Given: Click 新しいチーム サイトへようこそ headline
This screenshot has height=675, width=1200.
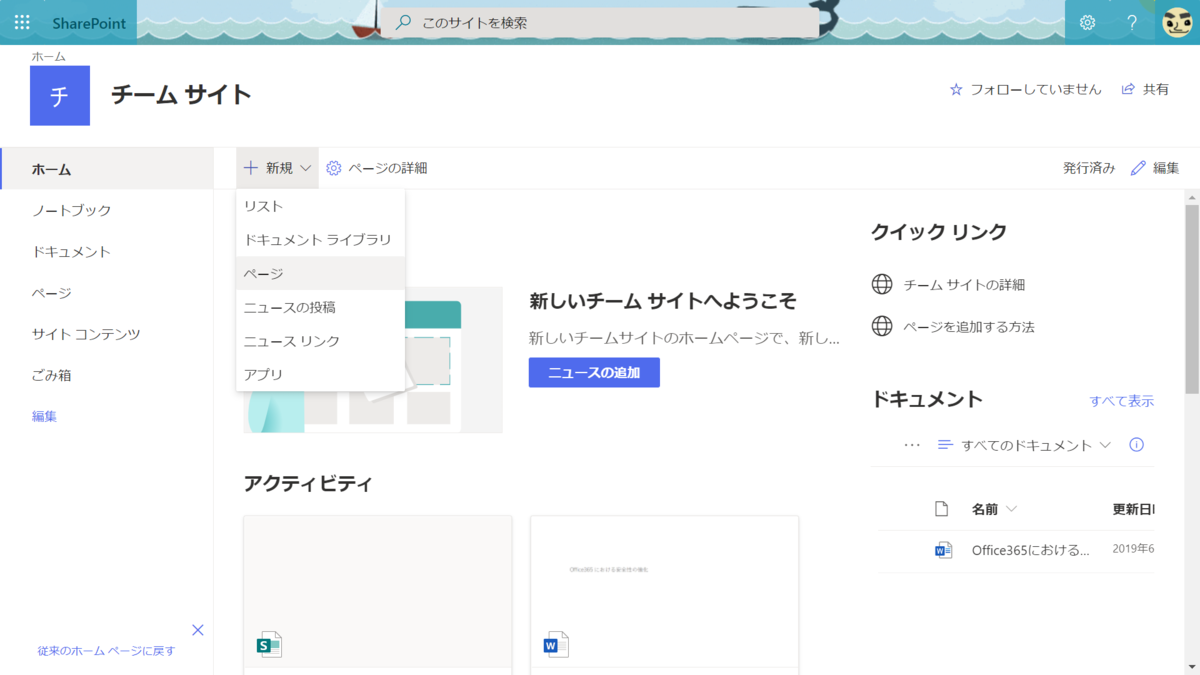Looking at the screenshot, I should pos(663,301).
